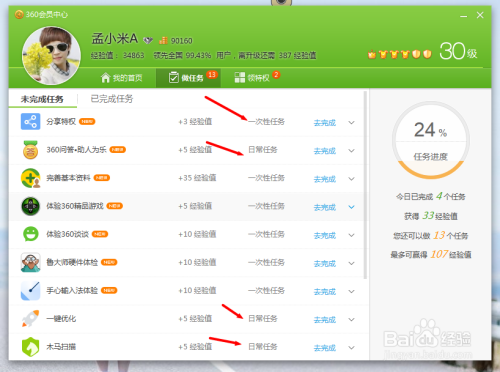Click the user avatar photo
The image size is (500, 372).
click(x=51, y=55)
